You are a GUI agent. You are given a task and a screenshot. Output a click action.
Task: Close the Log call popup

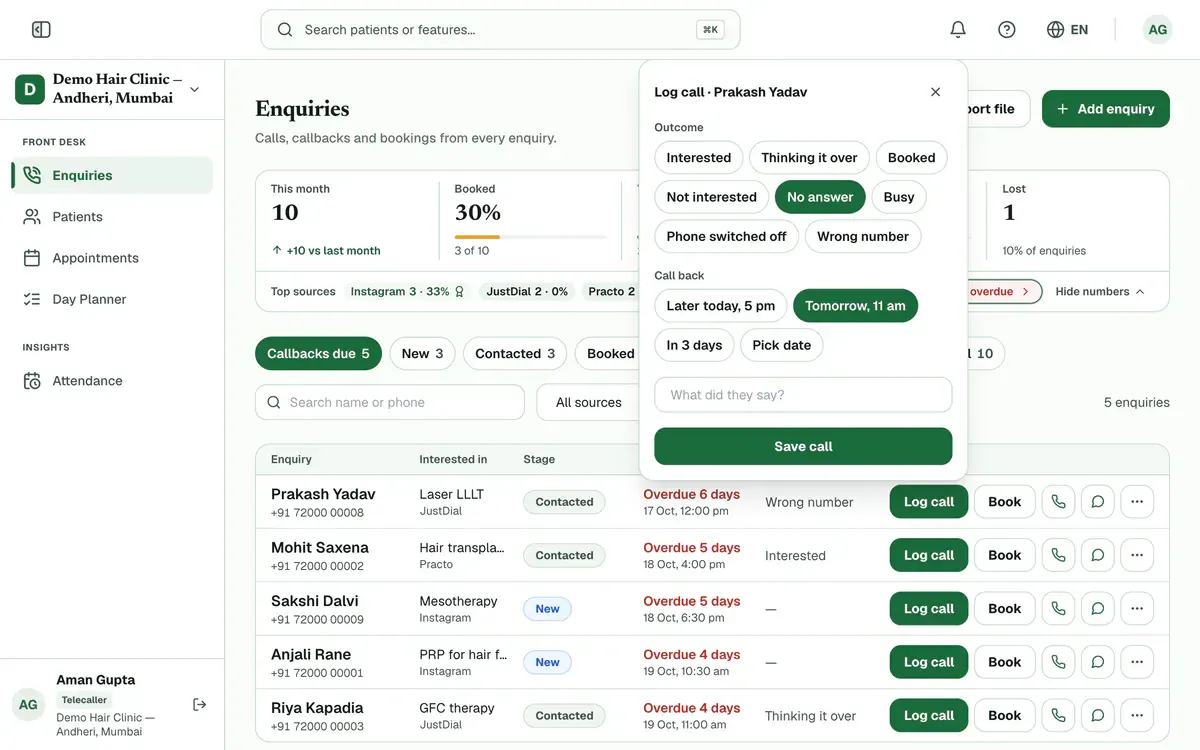[x=936, y=92]
